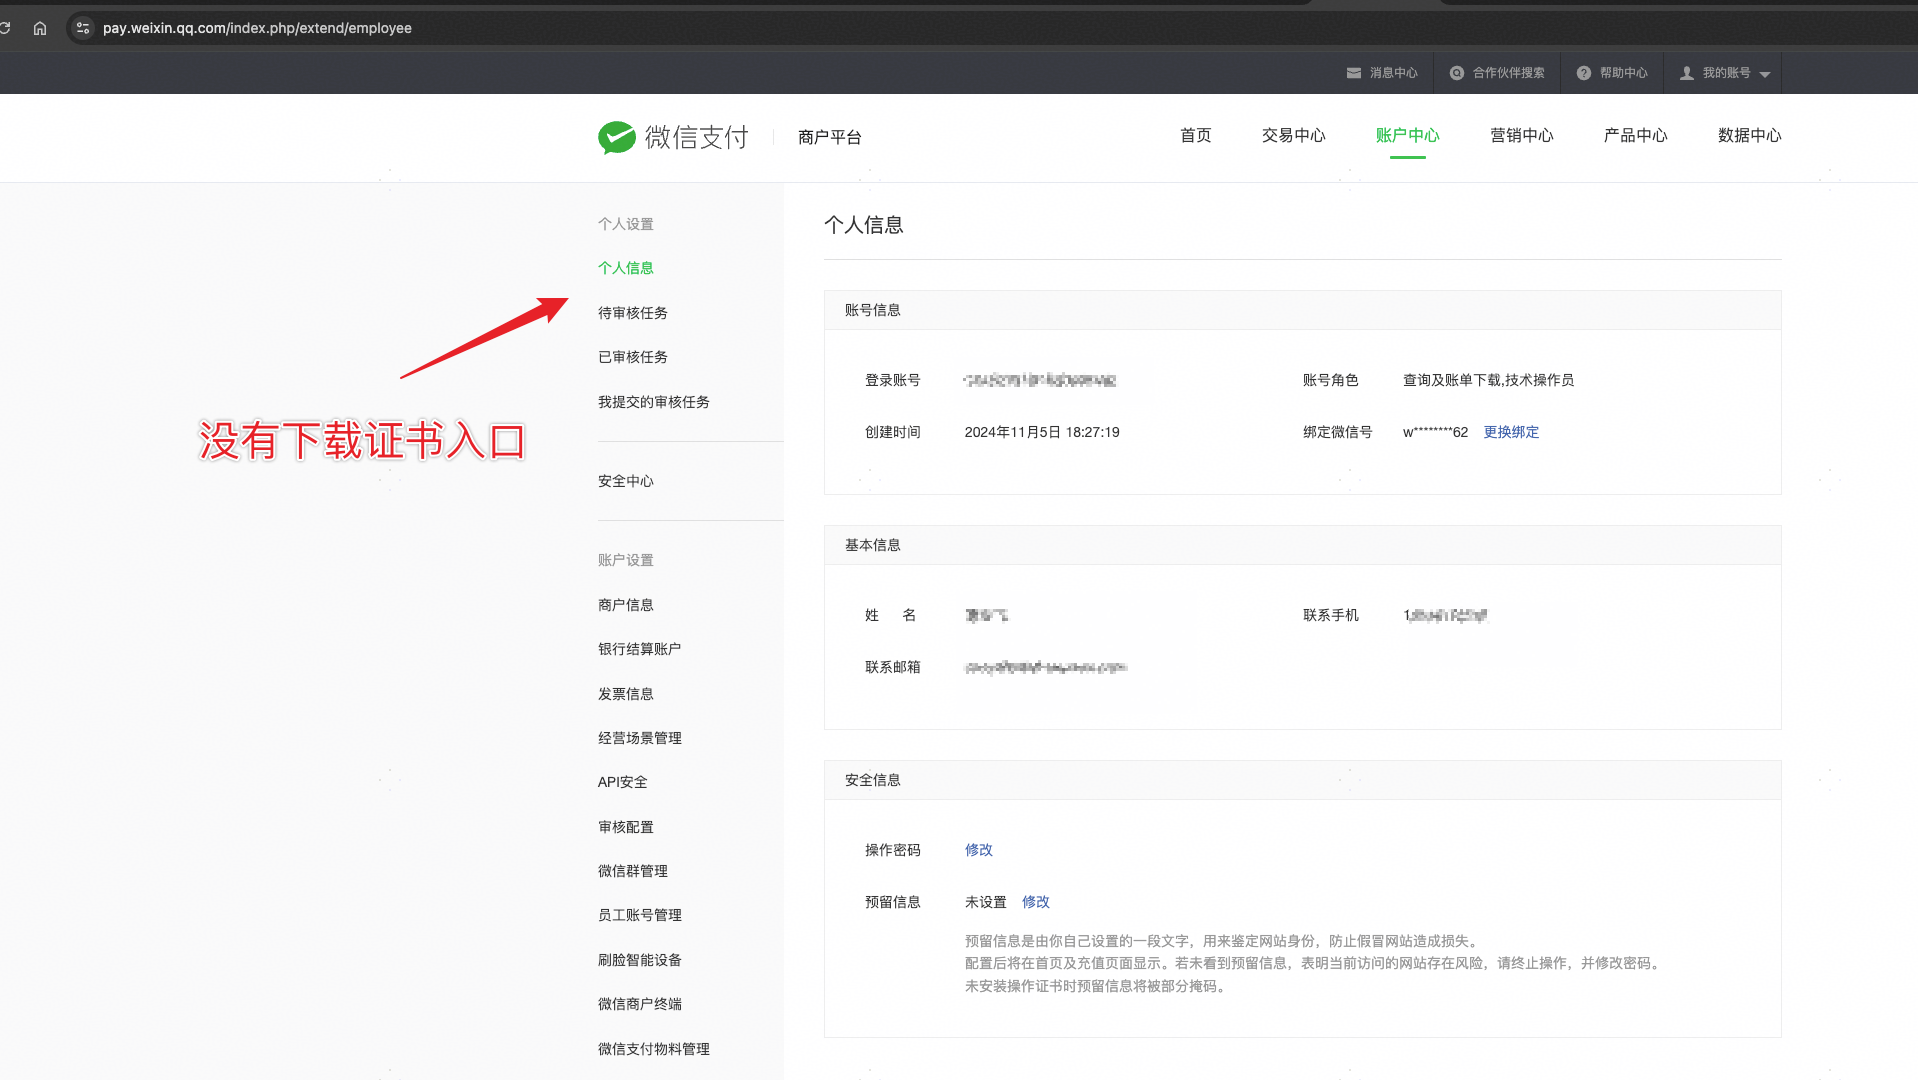This screenshot has height=1080, width=1918.
Task: Open 商户信息 sidebar item
Action: tap(626, 605)
